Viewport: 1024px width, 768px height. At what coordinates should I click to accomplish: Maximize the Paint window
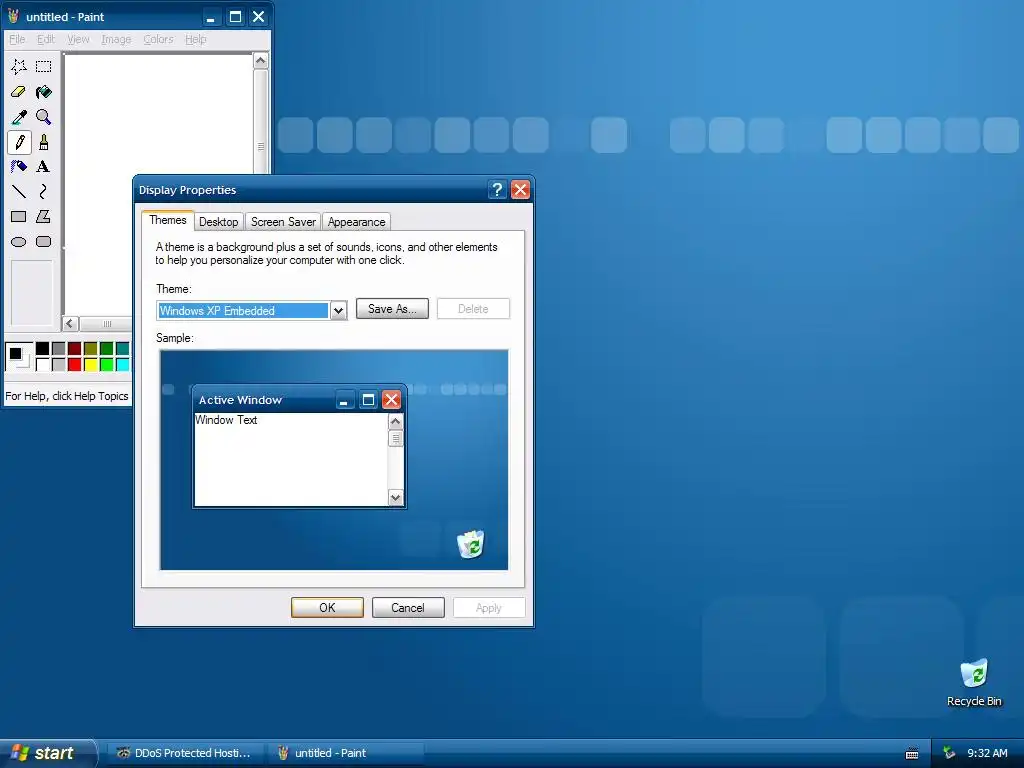[235, 16]
